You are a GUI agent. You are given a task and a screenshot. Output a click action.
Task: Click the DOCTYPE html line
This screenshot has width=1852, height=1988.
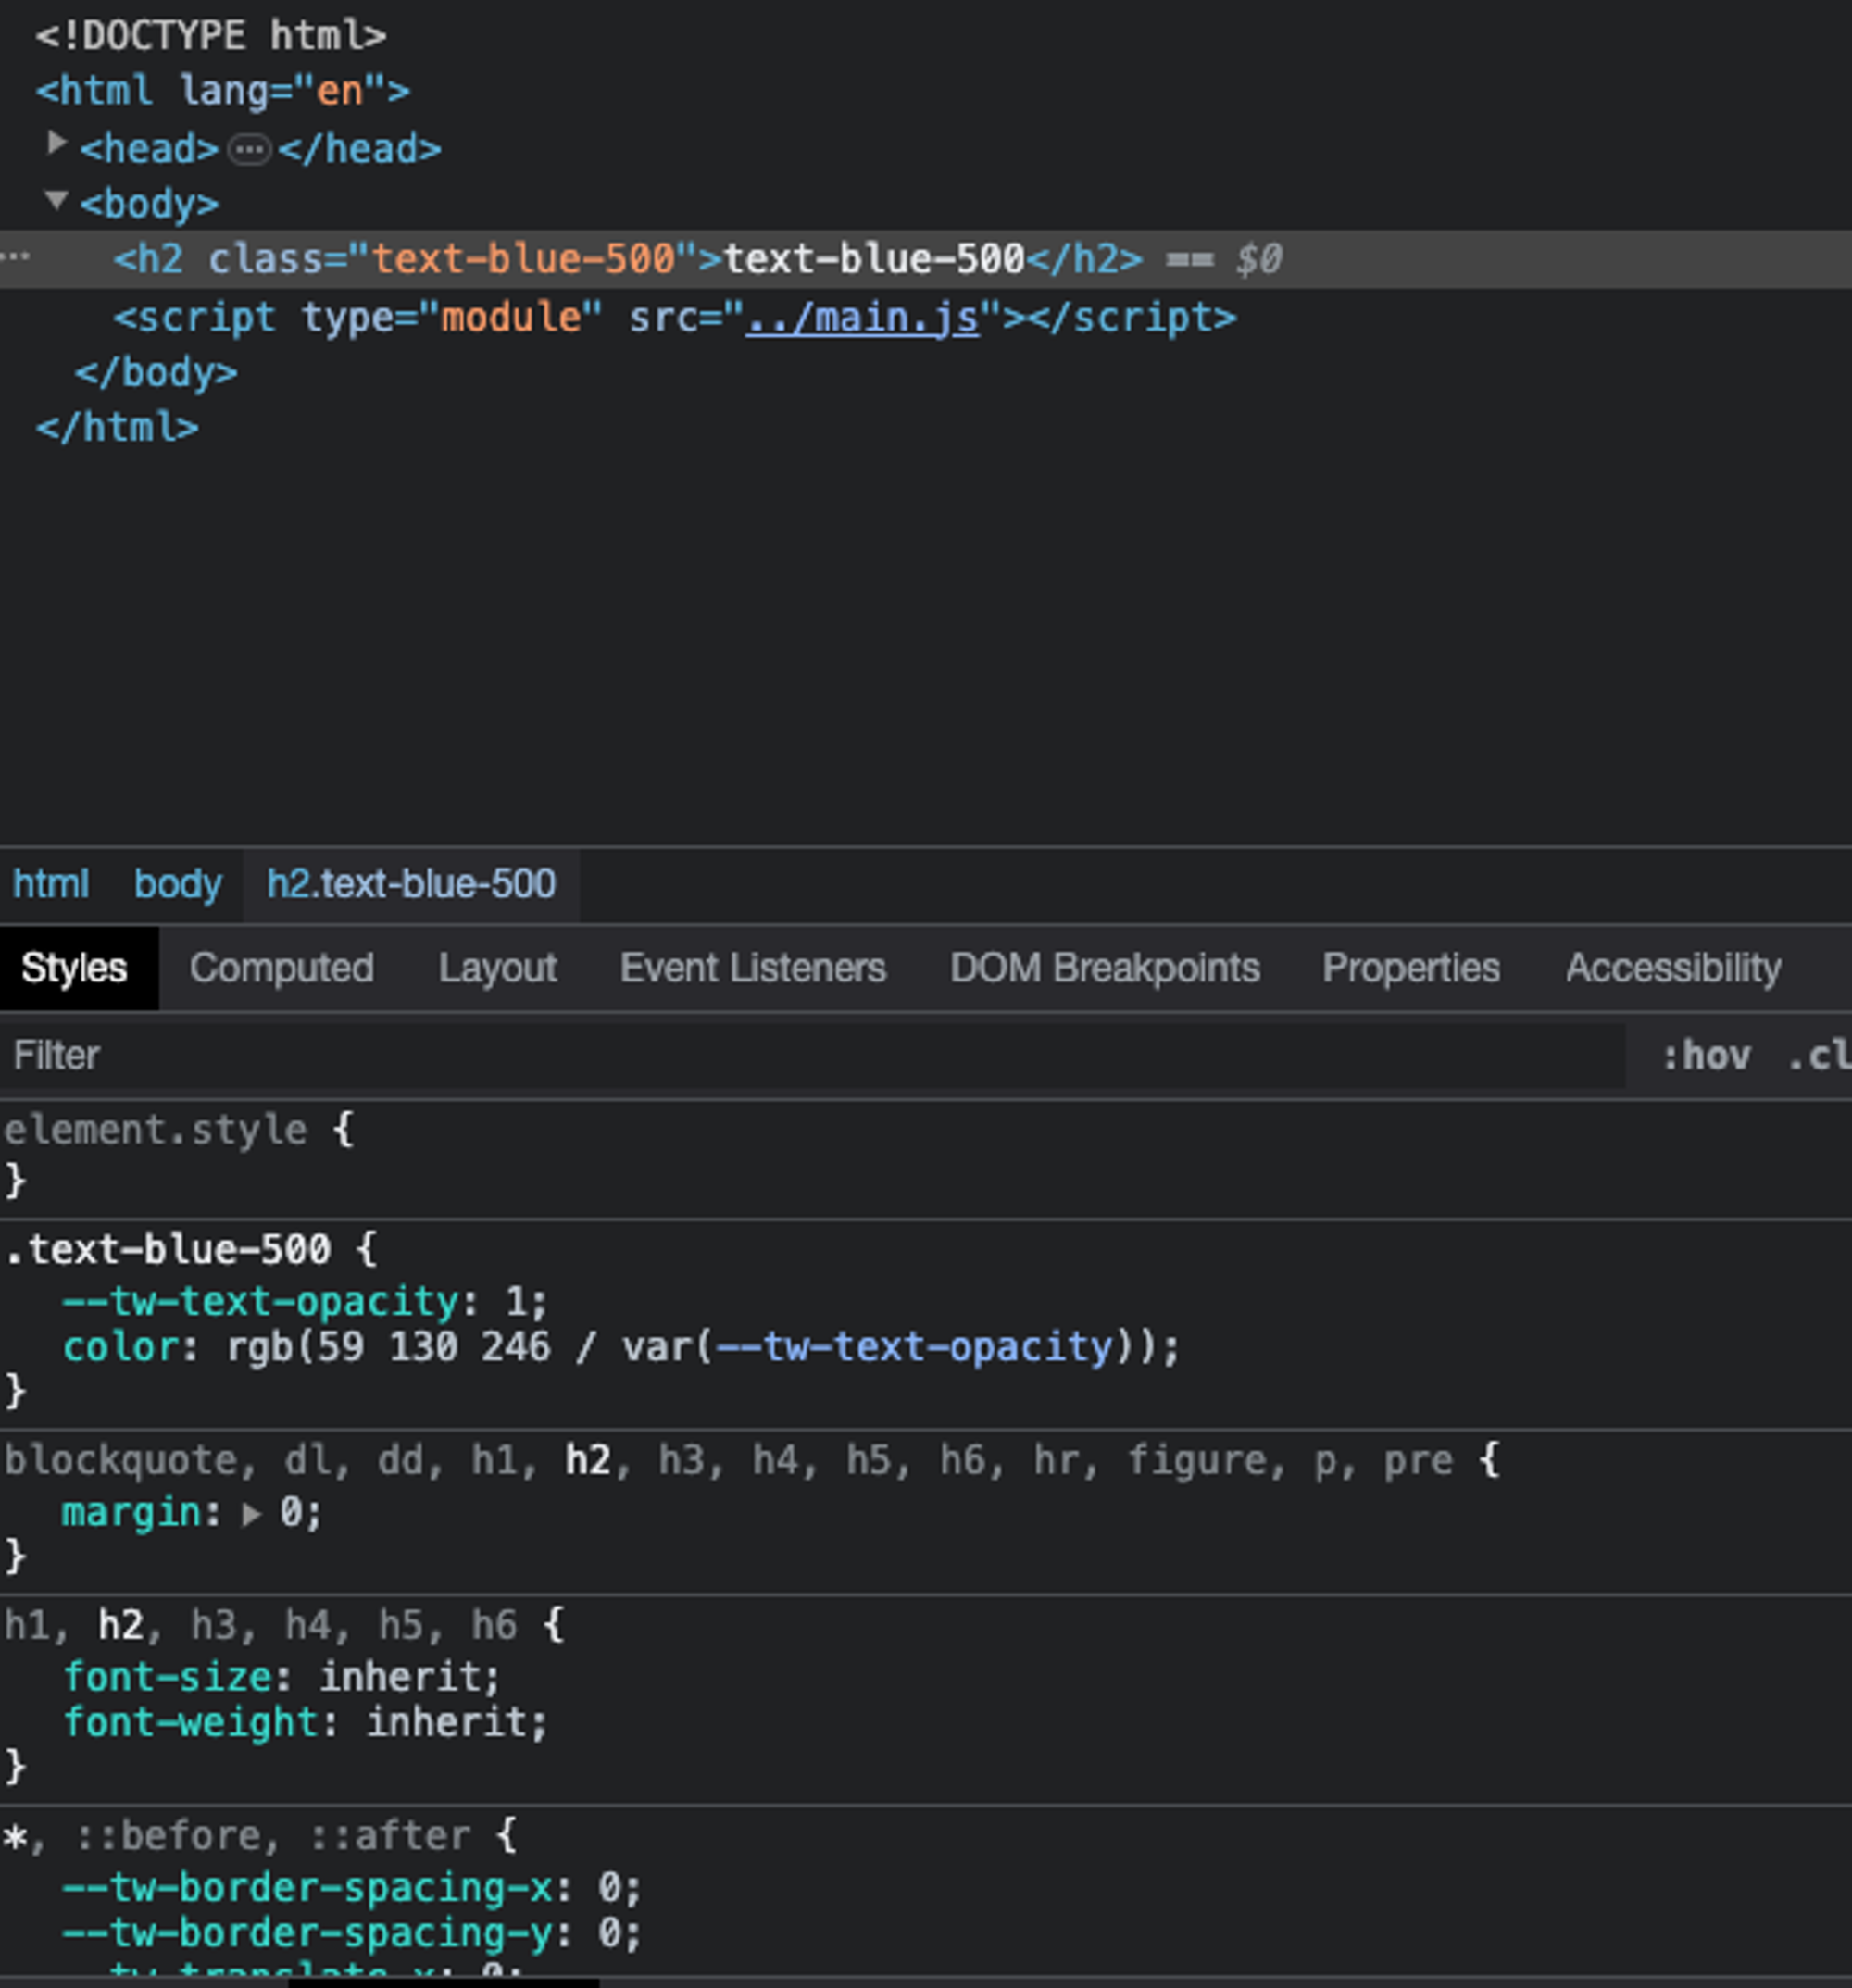pos(211,36)
